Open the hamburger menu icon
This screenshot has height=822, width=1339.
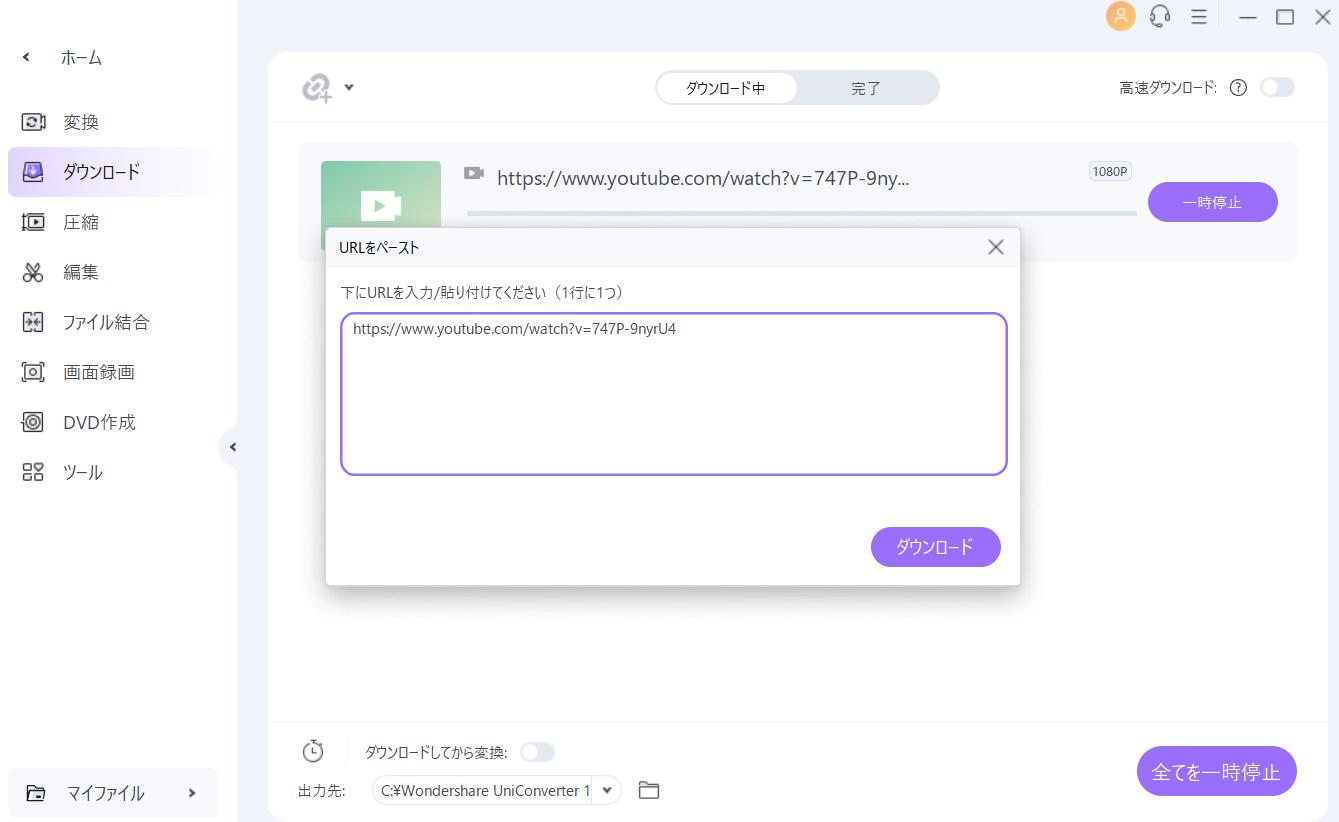point(1198,17)
